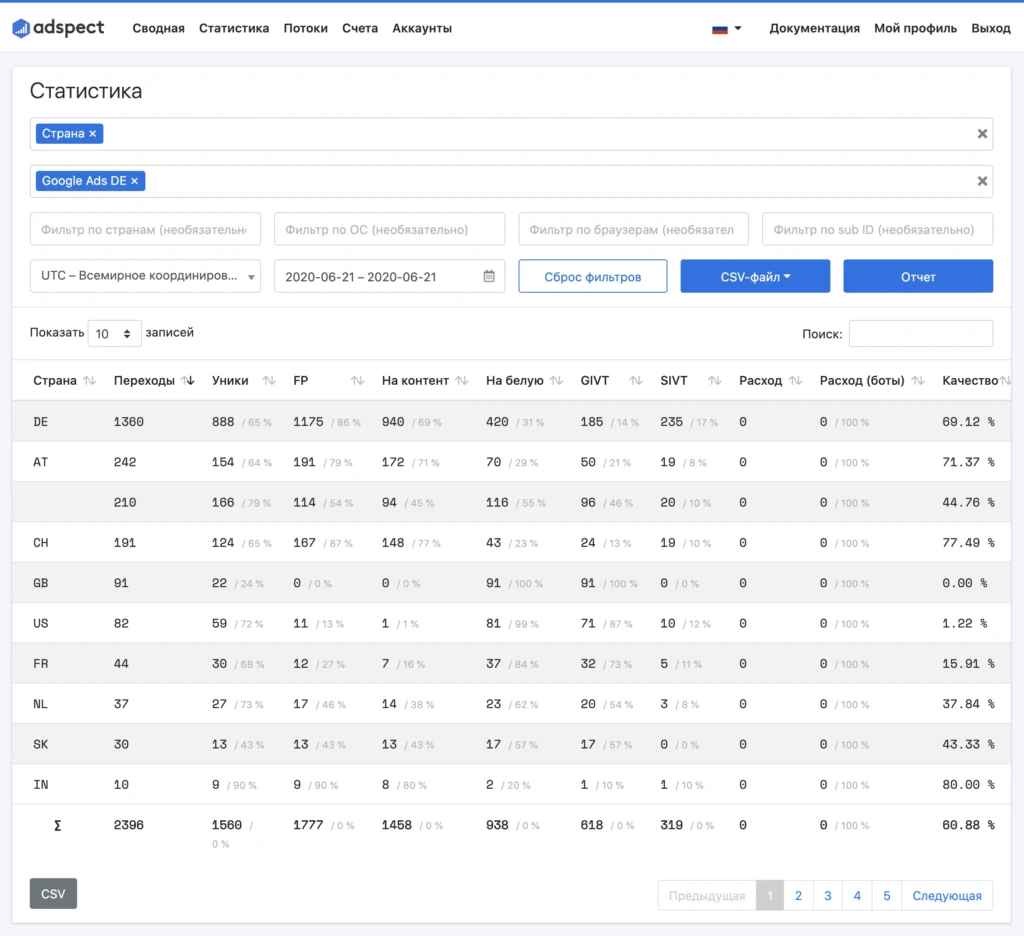Open the calendar icon in date range
The height and width of the screenshot is (936, 1024).
488,276
